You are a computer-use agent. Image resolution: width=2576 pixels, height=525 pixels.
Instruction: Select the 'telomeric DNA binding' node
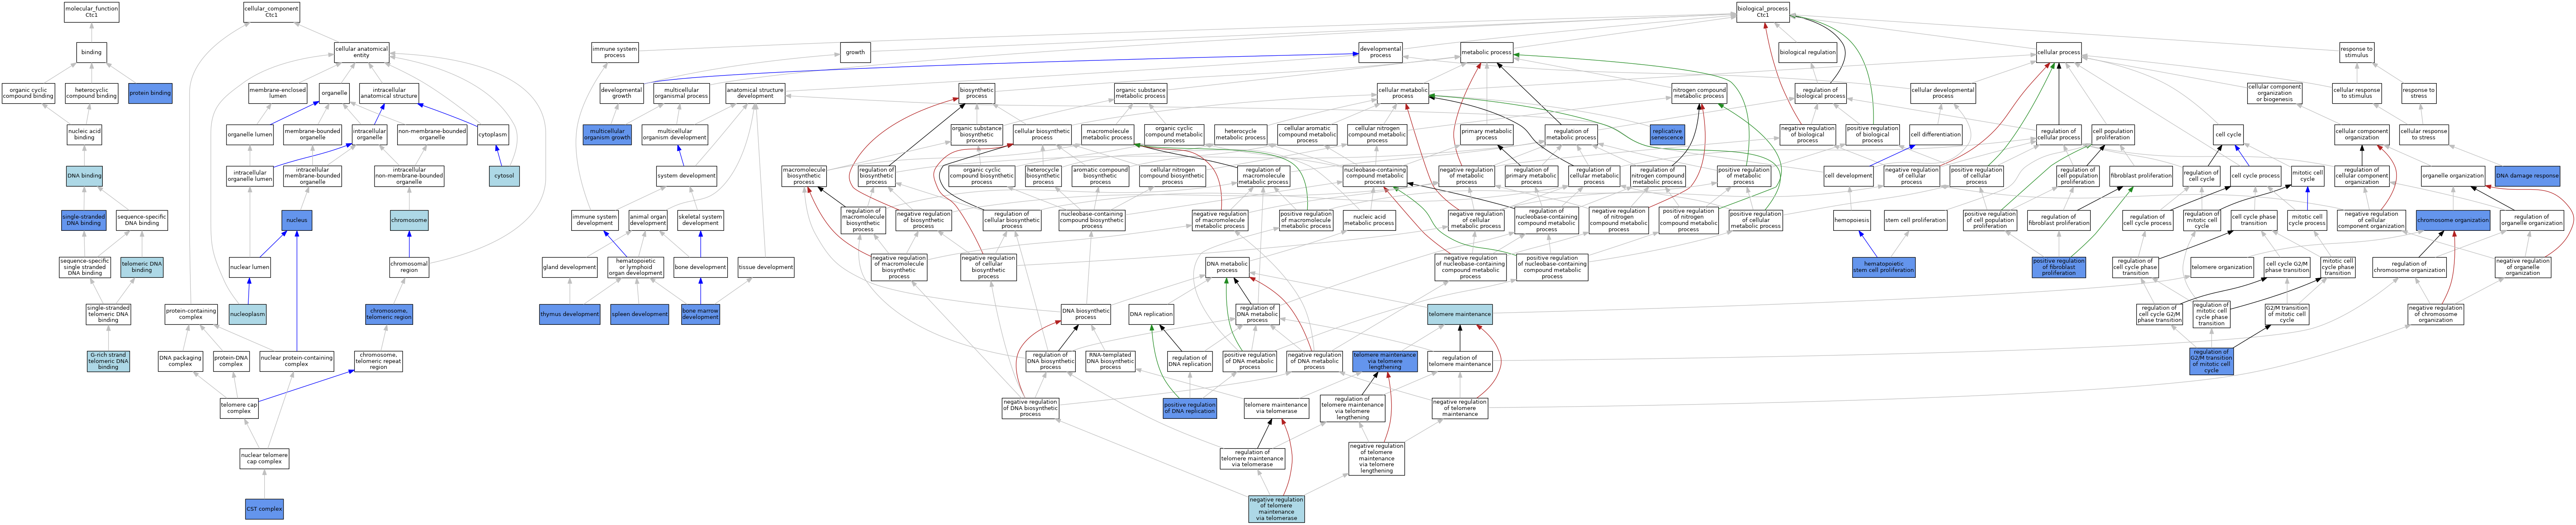pos(142,267)
